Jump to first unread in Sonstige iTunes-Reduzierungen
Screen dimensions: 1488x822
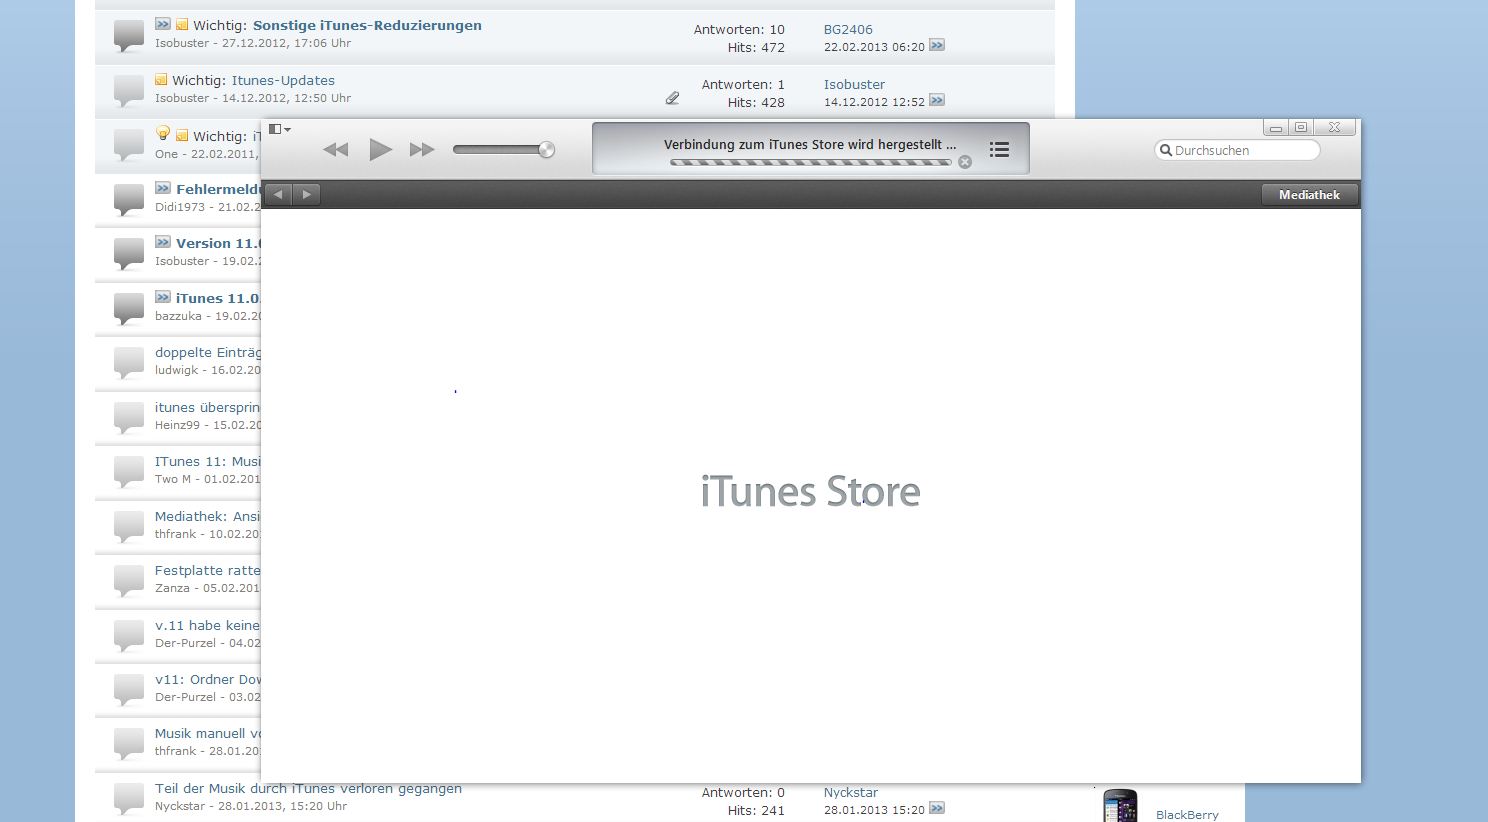tap(163, 24)
